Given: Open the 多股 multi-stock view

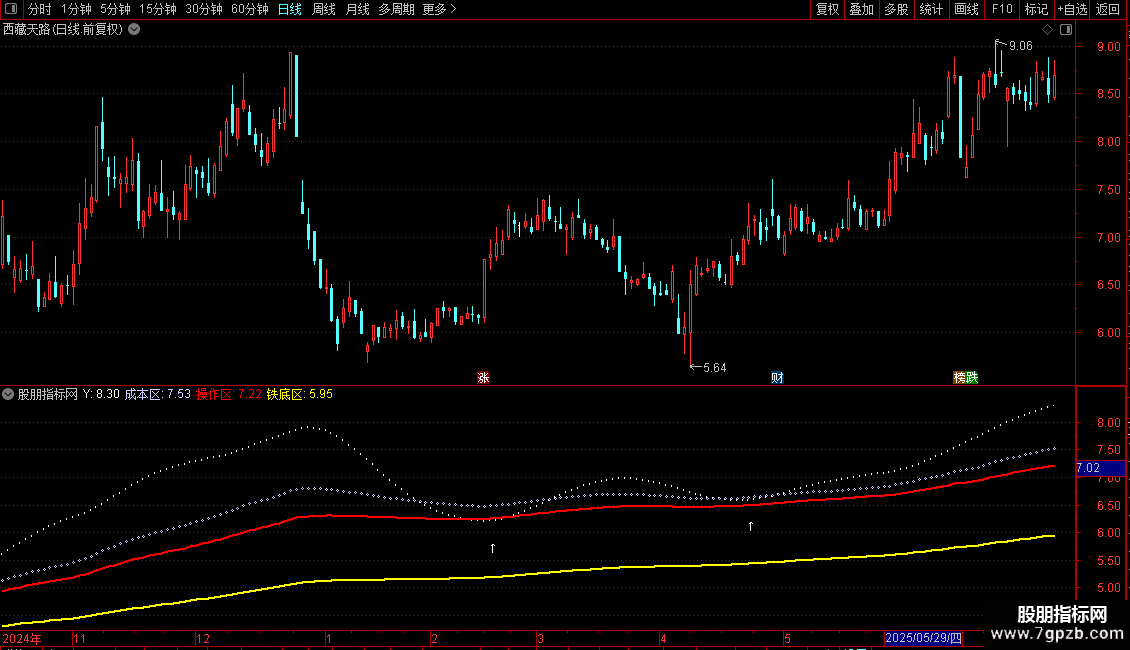Looking at the screenshot, I should click(x=896, y=9).
